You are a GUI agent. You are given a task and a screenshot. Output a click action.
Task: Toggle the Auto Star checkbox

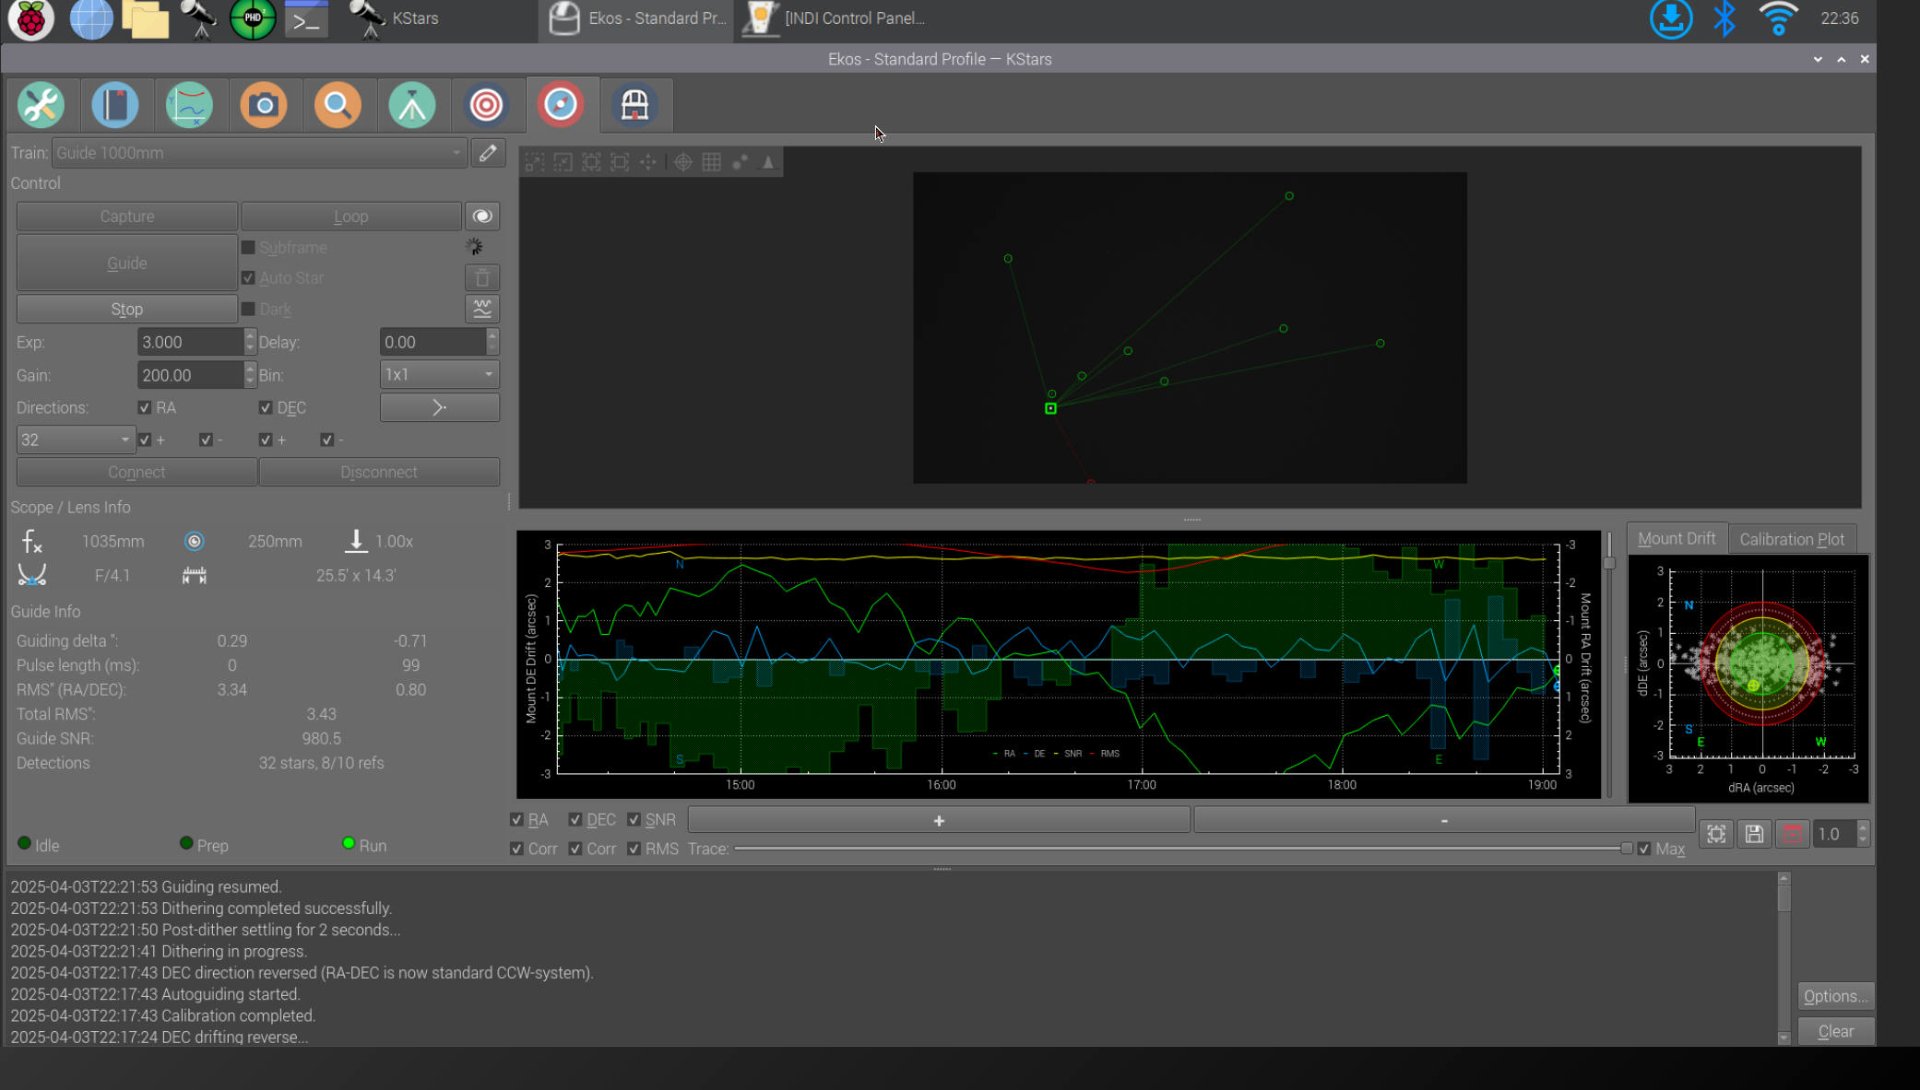(x=248, y=278)
